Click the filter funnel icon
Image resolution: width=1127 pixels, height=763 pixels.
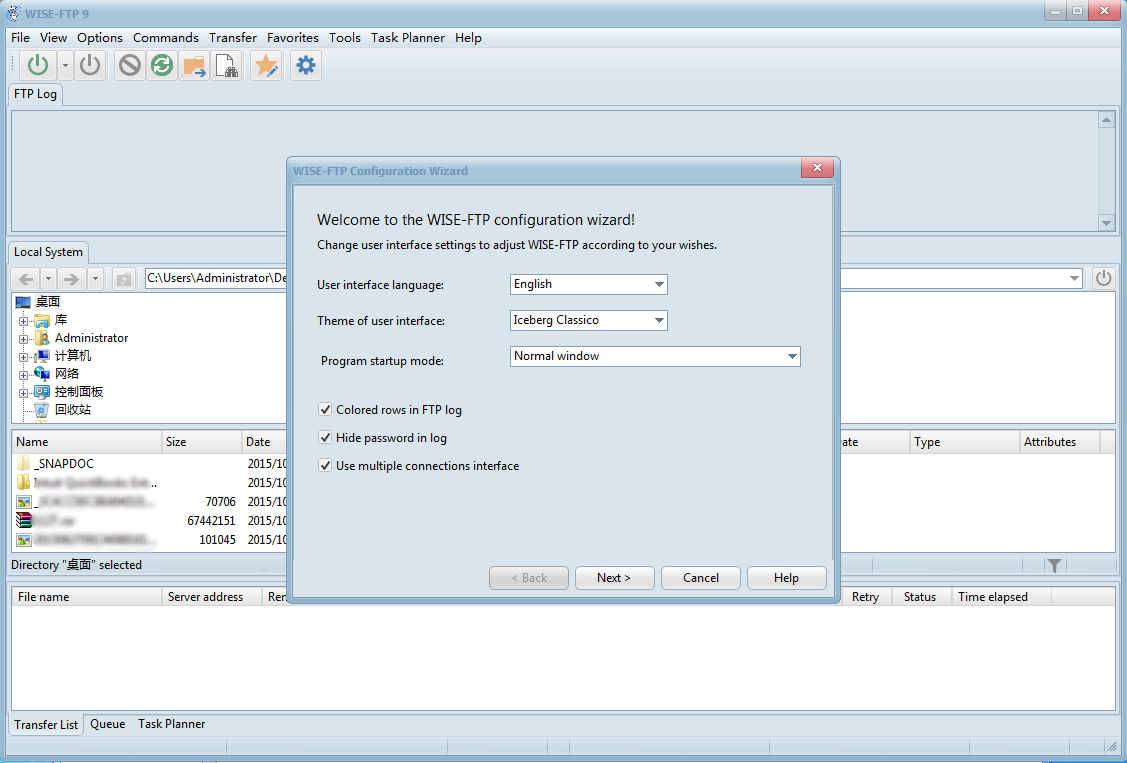pos(1054,565)
